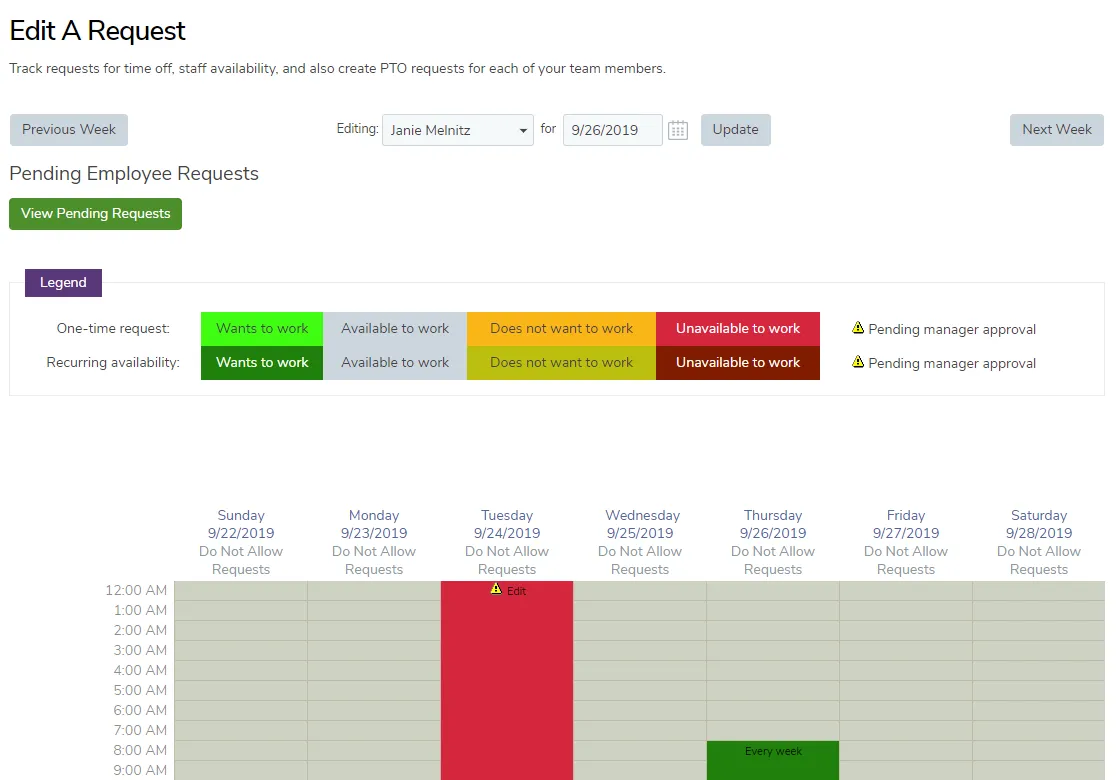Click one-time pending manager approval warning icon
This screenshot has width=1117, height=780.
[x=858, y=328]
